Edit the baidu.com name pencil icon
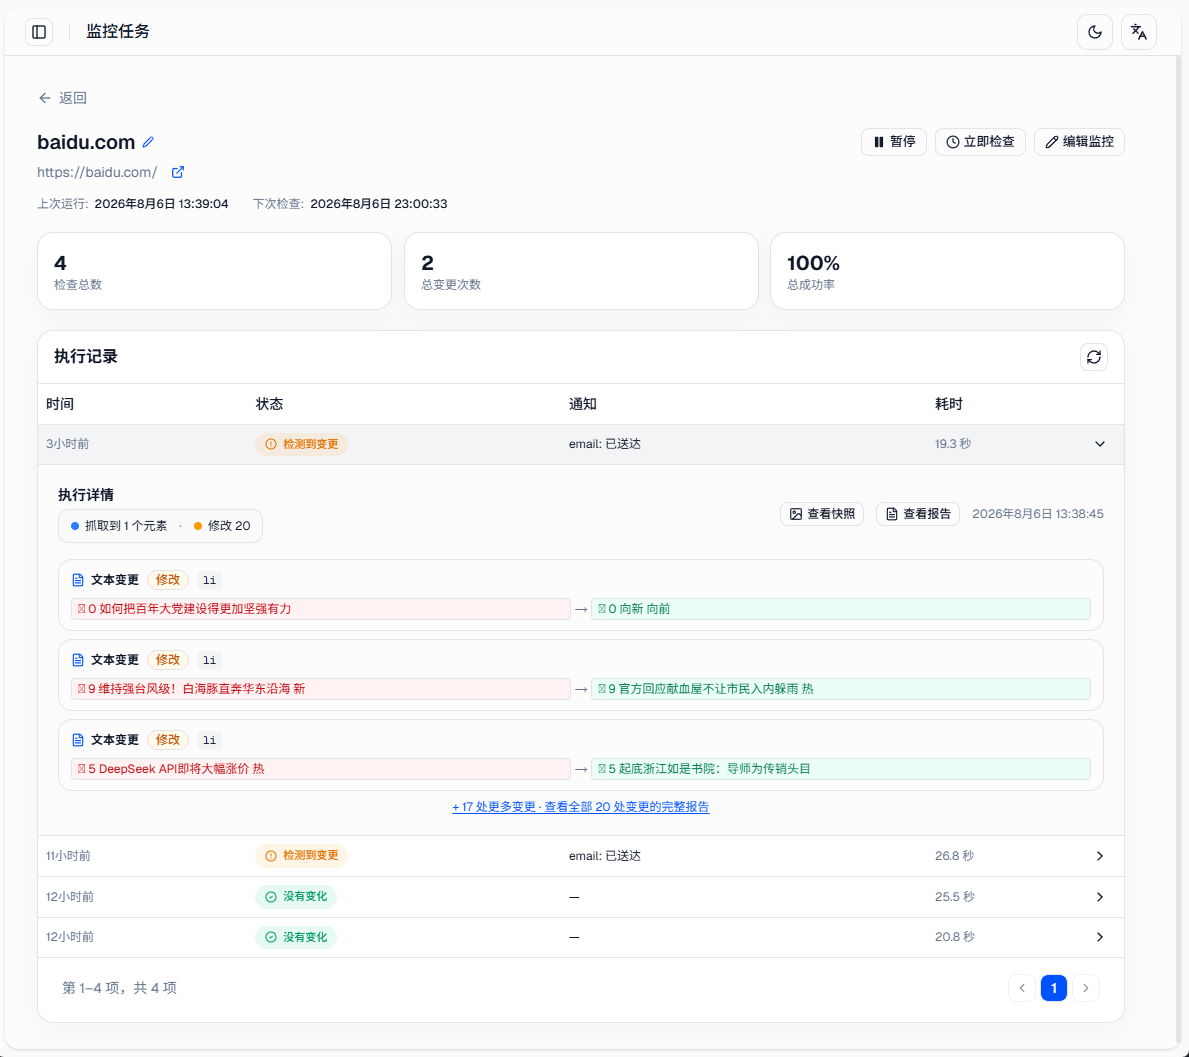The image size is (1189, 1057). (x=149, y=142)
